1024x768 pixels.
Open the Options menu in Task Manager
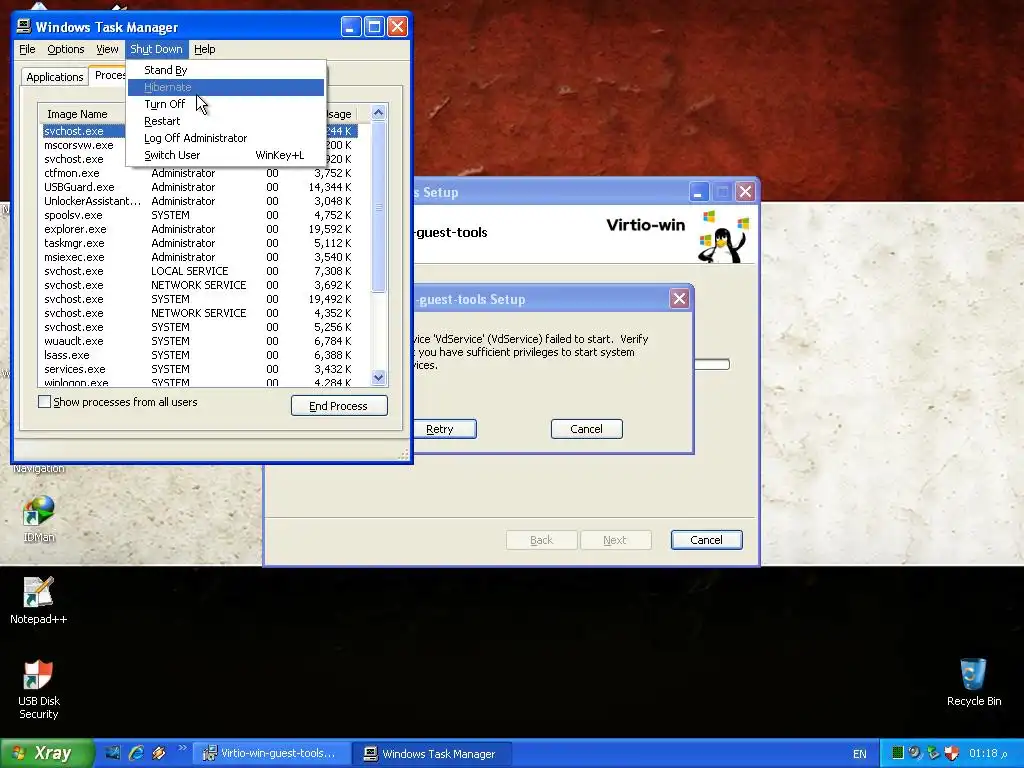(65, 49)
